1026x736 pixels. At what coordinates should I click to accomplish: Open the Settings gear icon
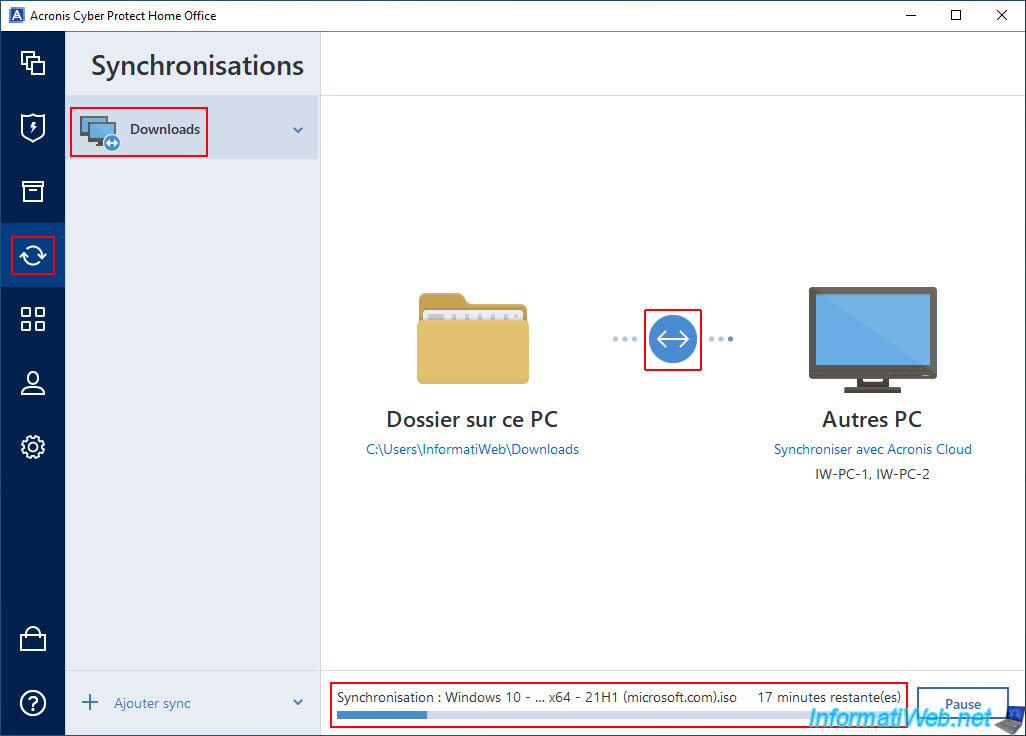point(33,447)
